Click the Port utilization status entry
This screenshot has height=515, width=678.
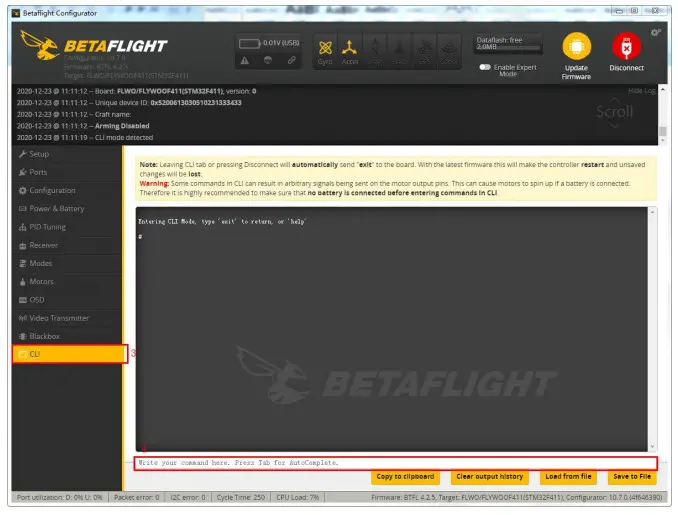point(59,497)
